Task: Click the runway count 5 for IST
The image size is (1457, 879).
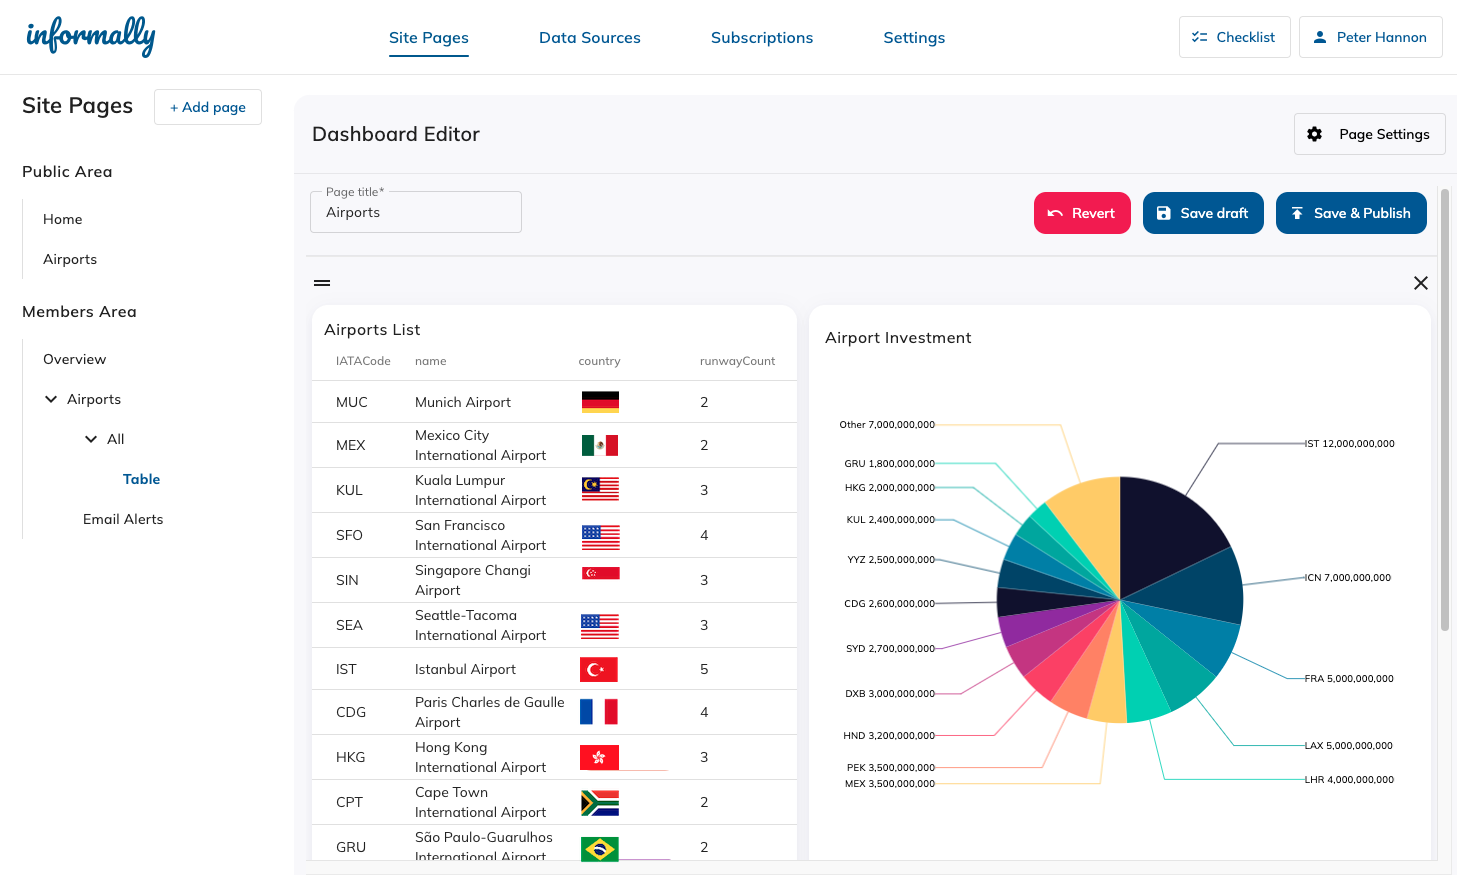Action: 704,669
